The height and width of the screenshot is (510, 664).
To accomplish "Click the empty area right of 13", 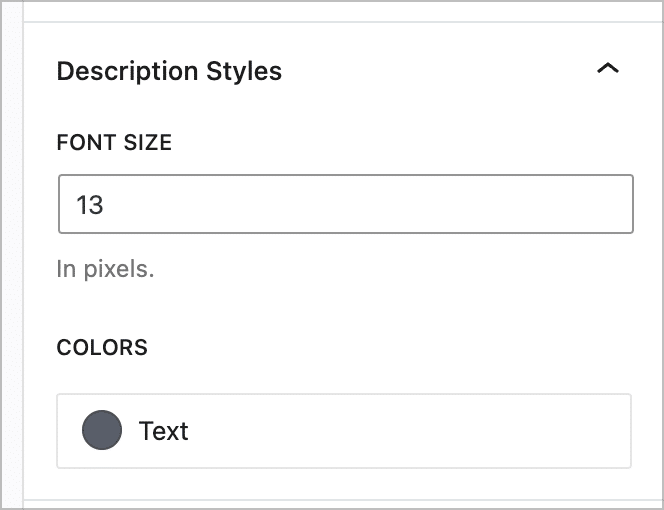I will coord(400,205).
